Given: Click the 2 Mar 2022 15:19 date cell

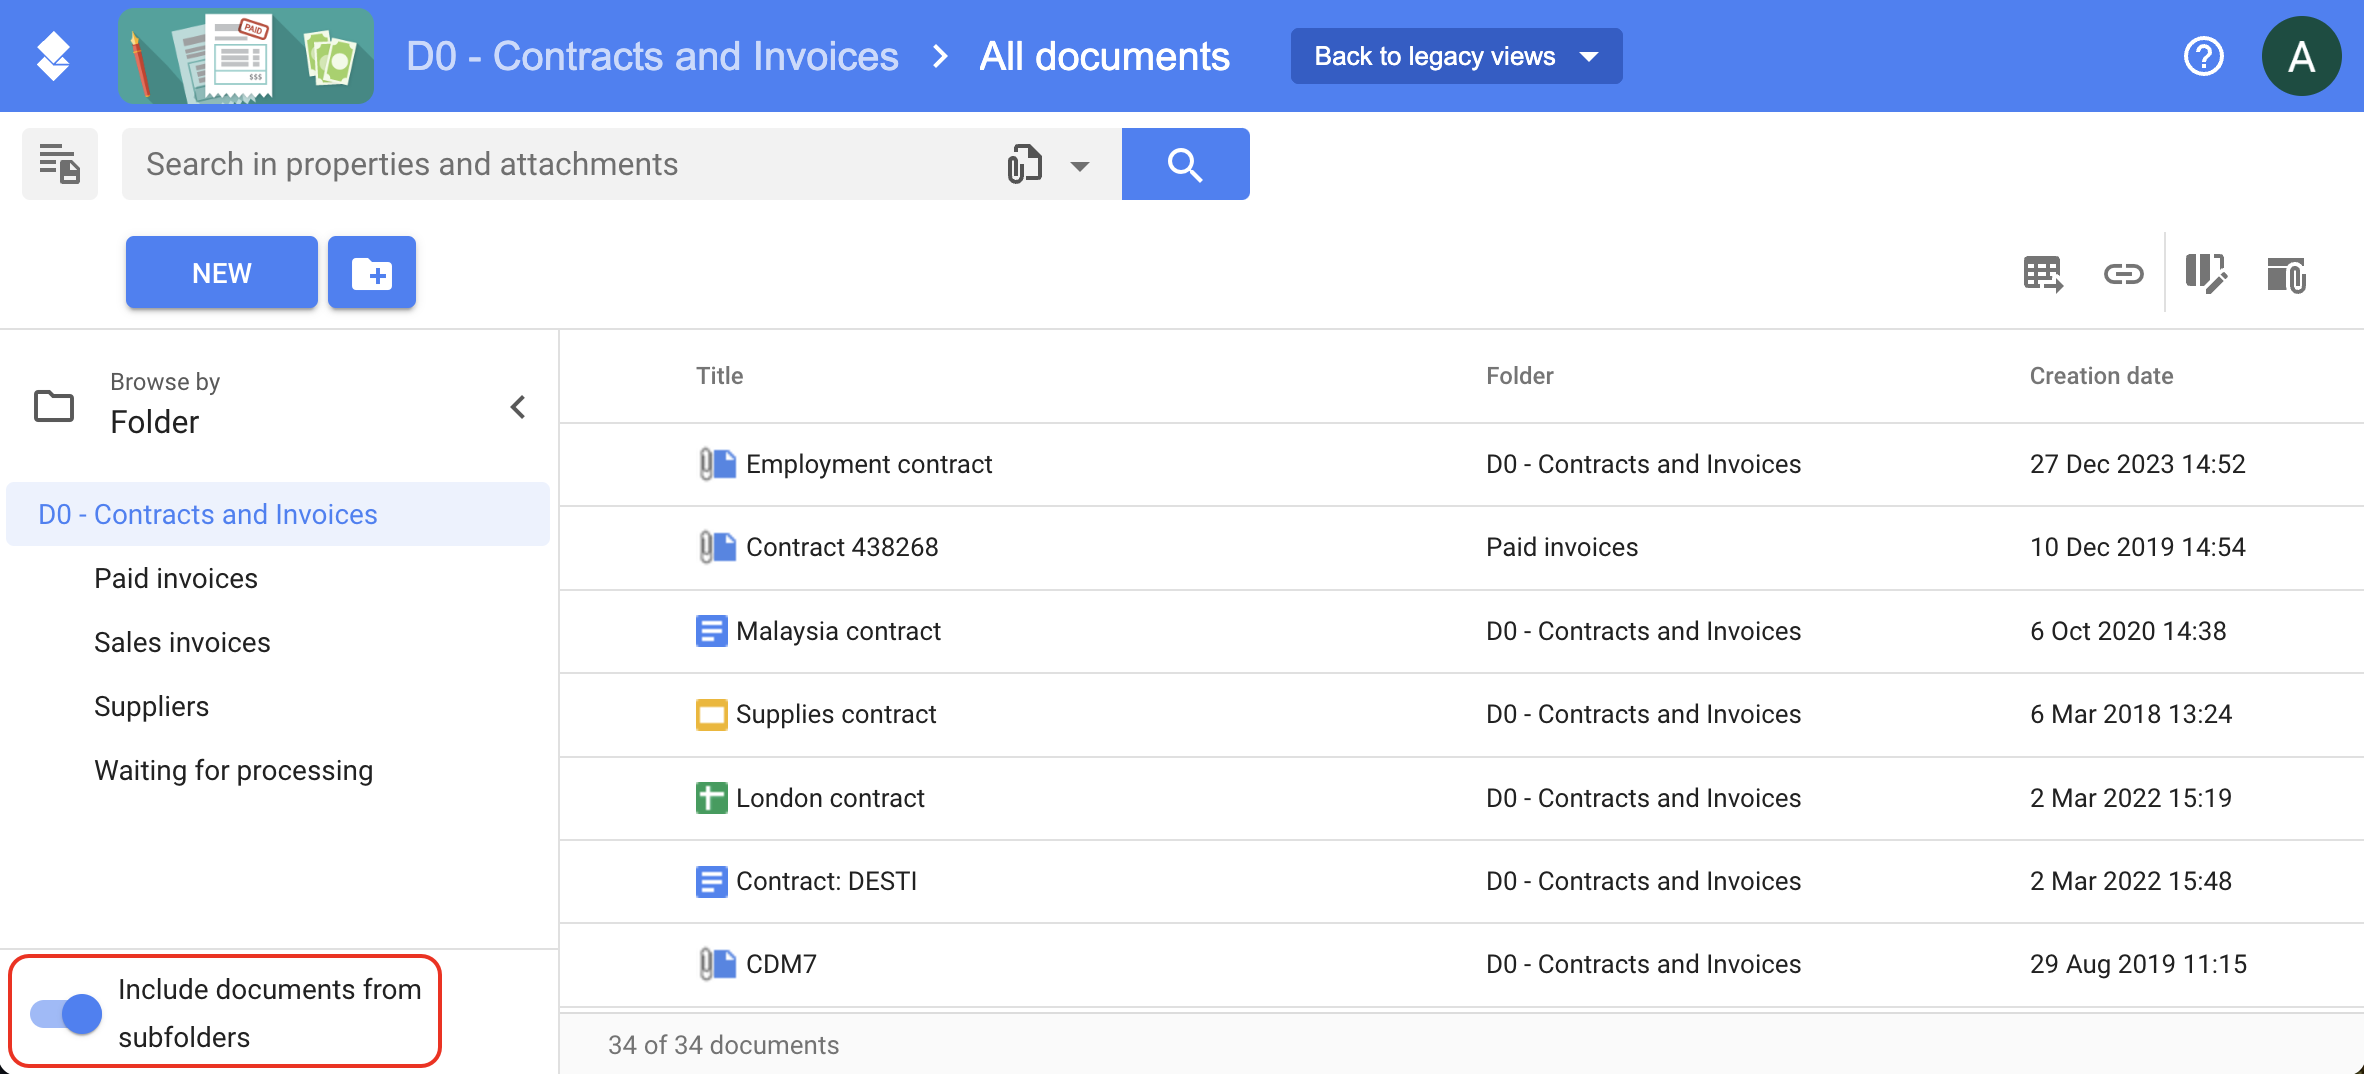Looking at the screenshot, I should point(2131,798).
